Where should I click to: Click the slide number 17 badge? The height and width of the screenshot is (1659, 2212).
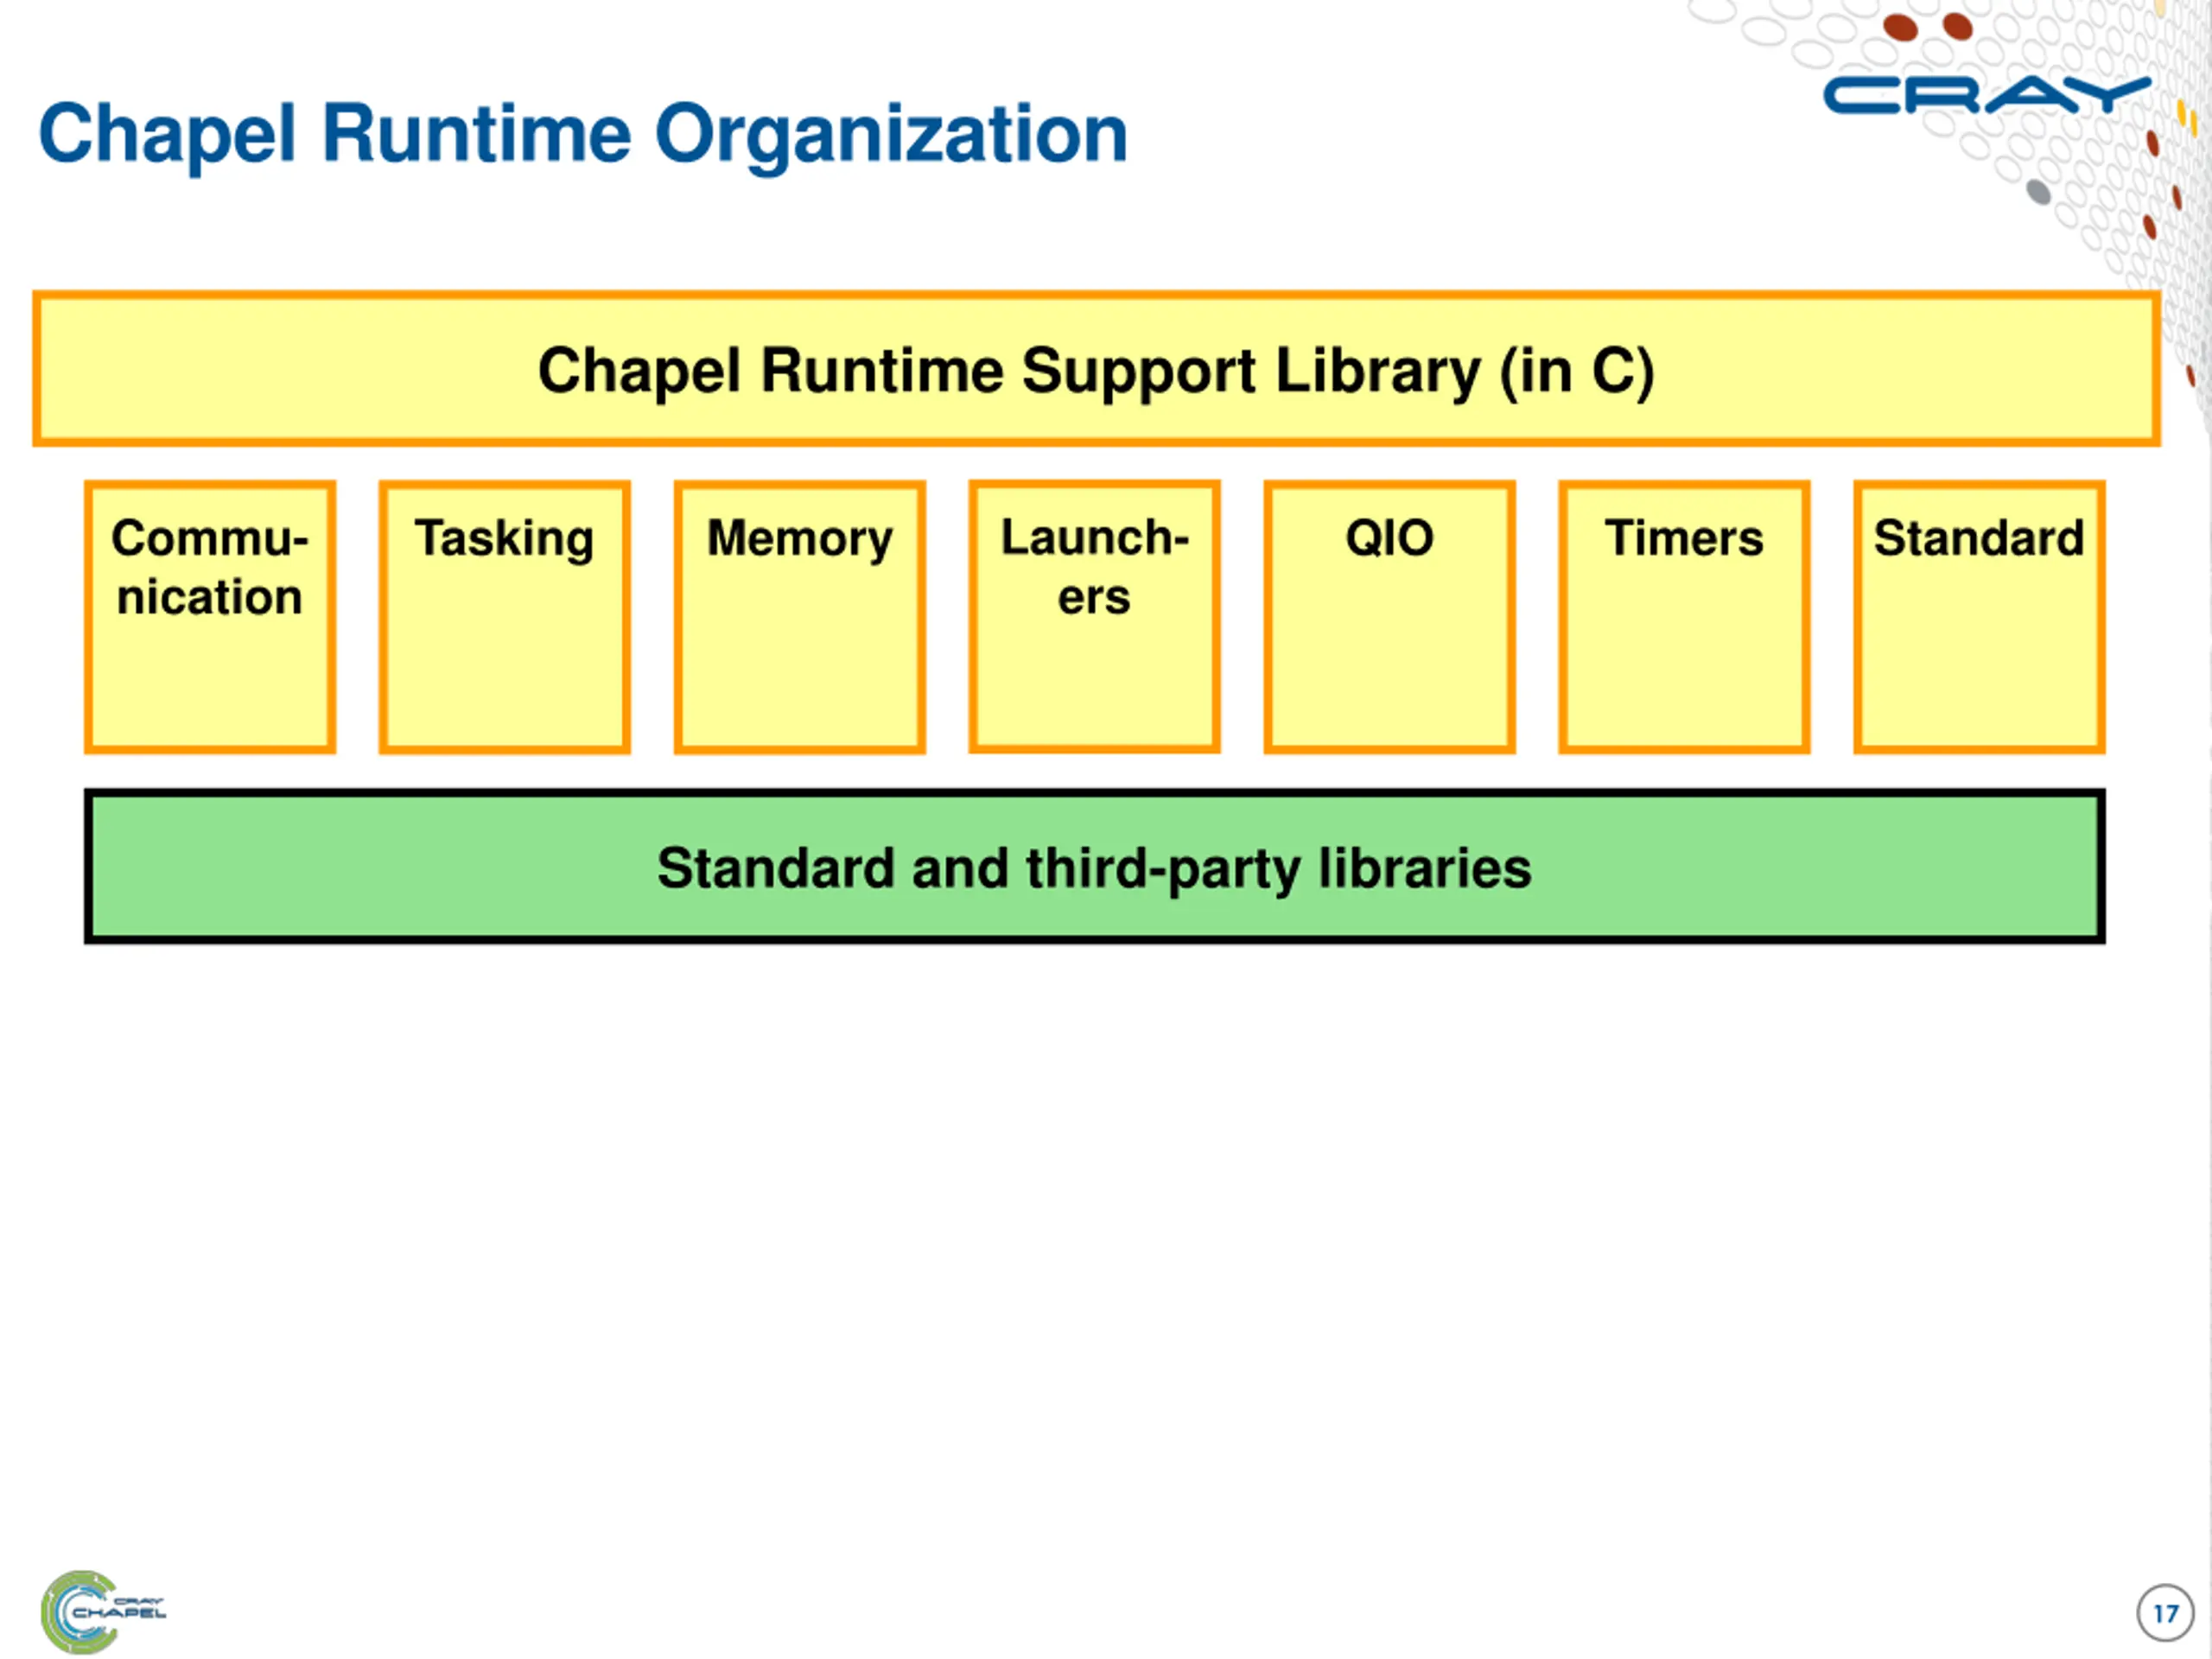click(x=2165, y=1613)
